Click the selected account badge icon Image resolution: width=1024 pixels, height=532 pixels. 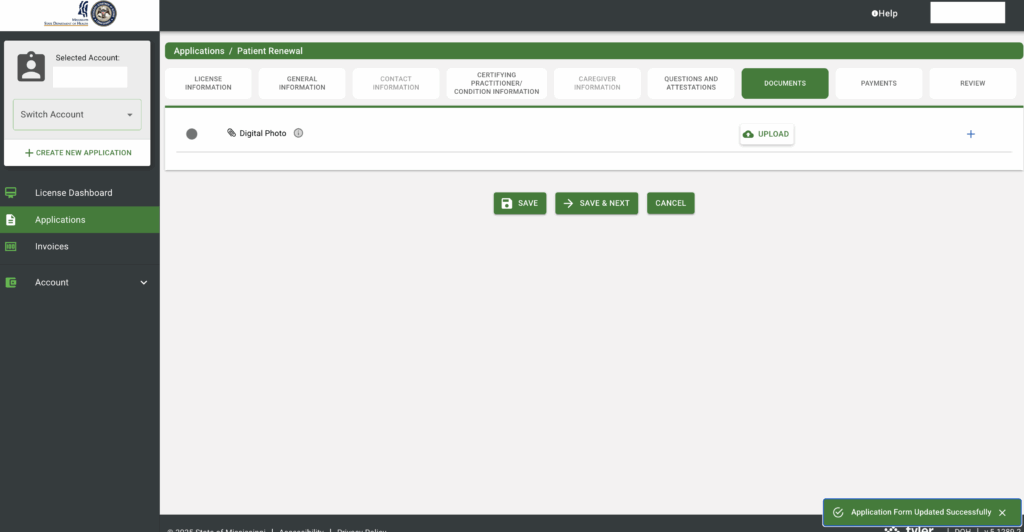click(32, 67)
